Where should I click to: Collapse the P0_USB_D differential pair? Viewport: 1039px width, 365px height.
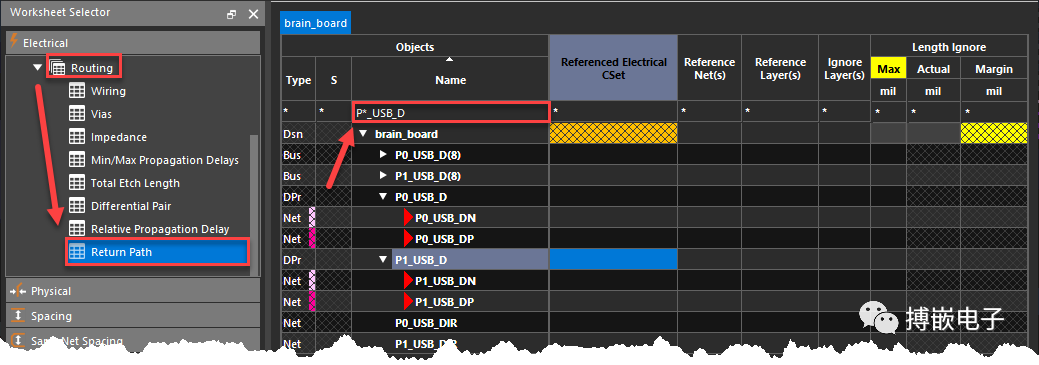[383, 197]
